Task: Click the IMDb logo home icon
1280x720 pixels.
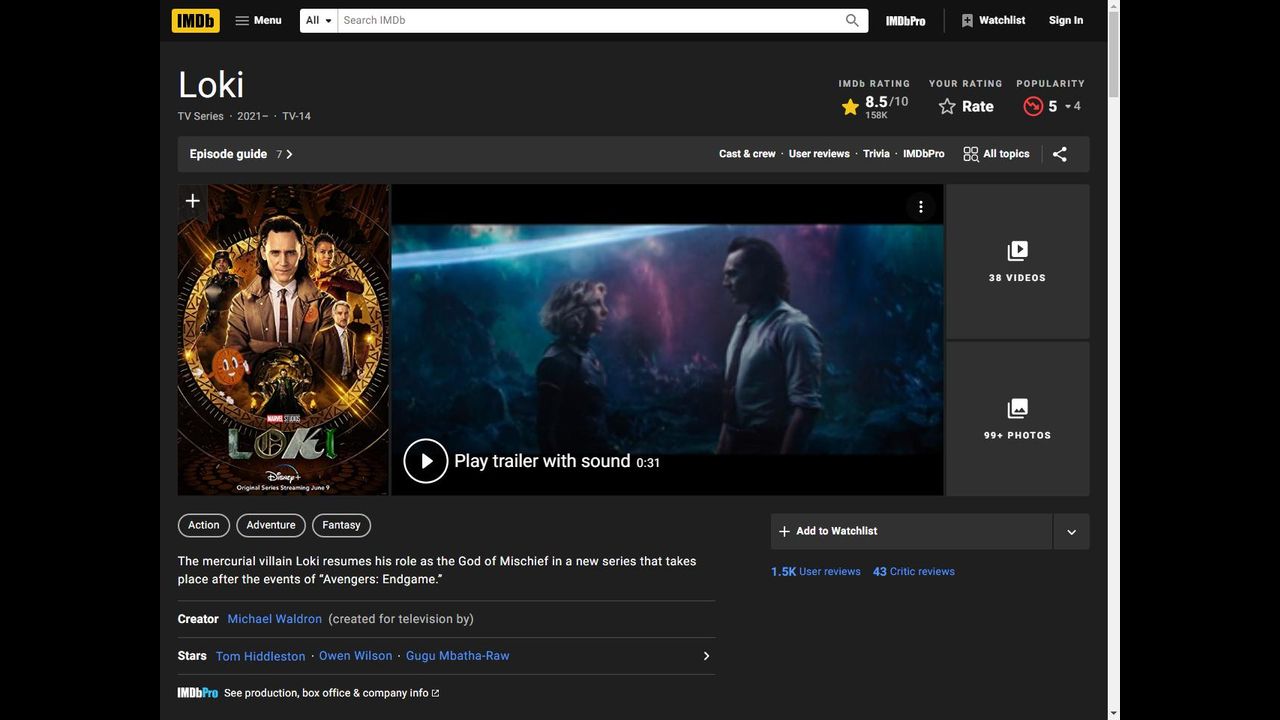Action: pyautogui.click(x=195, y=20)
